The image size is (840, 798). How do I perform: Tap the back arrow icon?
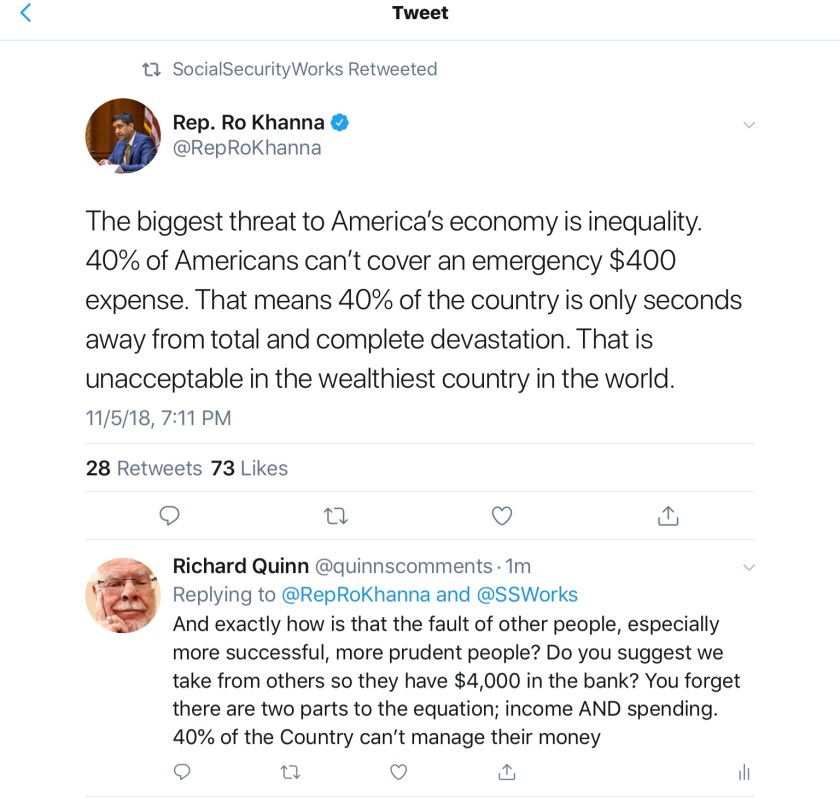[x=26, y=13]
